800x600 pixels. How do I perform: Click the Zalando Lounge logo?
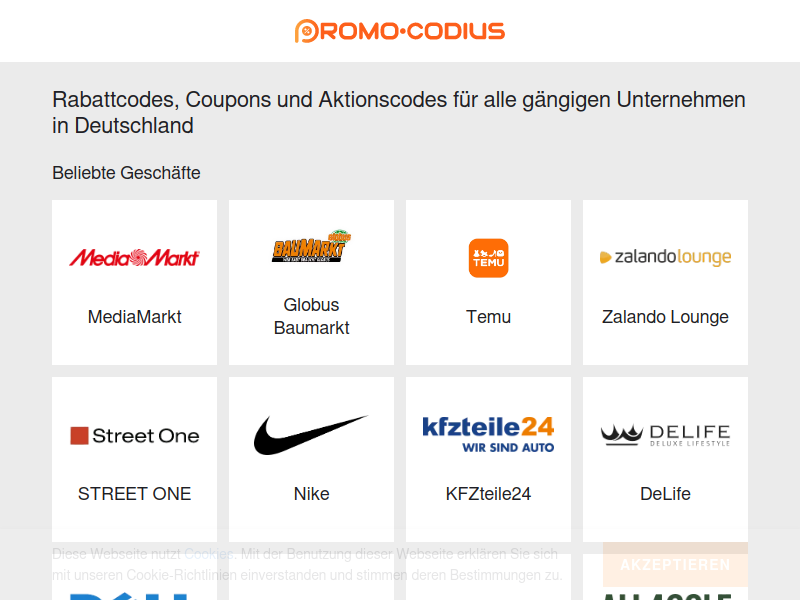click(x=665, y=257)
